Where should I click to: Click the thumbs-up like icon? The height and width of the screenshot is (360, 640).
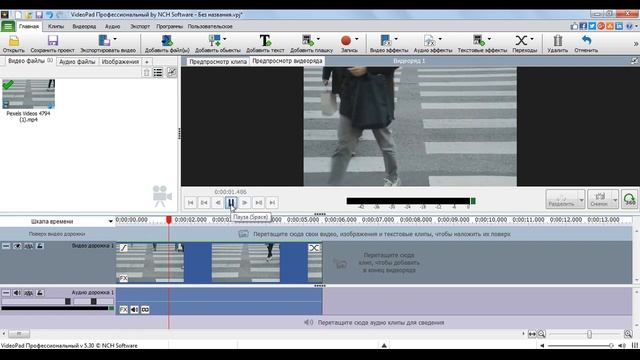pyautogui.click(x=574, y=26)
